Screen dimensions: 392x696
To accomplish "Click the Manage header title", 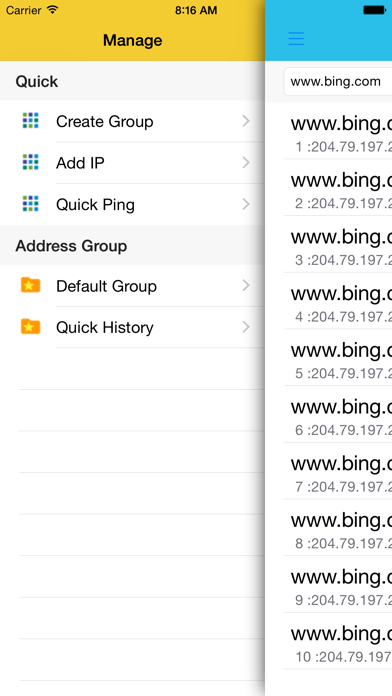I will tap(132, 40).
